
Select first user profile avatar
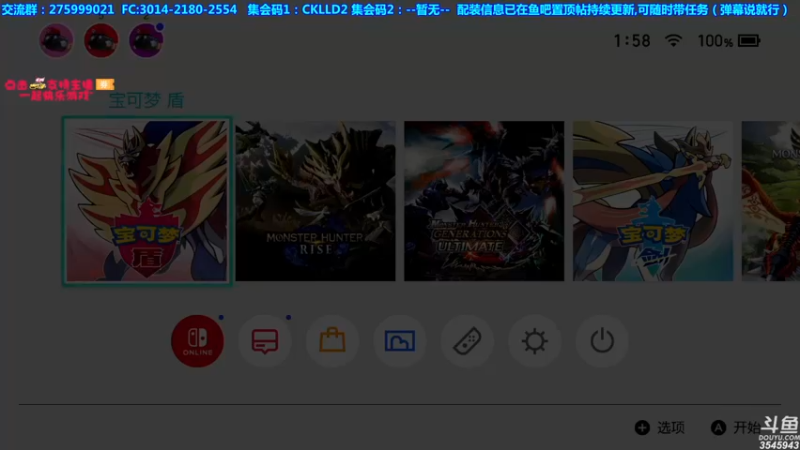click(x=56, y=40)
